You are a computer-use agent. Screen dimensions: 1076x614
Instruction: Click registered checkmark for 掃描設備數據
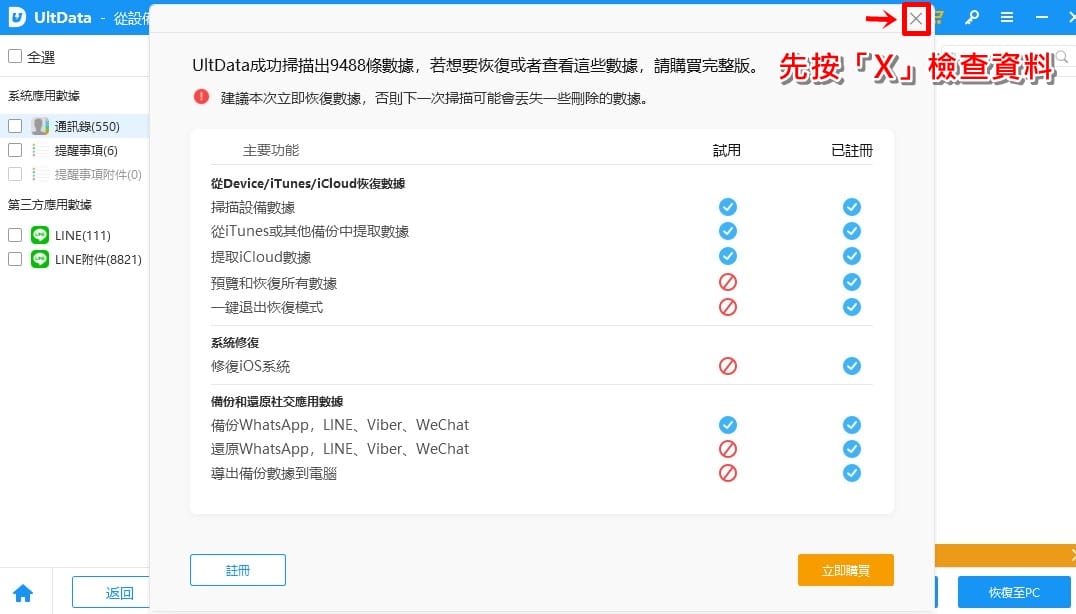pyautogui.click(x=852, y=206)
